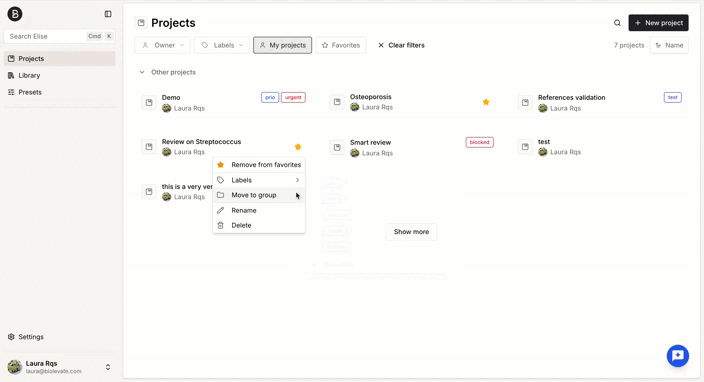
Task: Create a New project
Action: click(658, 23)
